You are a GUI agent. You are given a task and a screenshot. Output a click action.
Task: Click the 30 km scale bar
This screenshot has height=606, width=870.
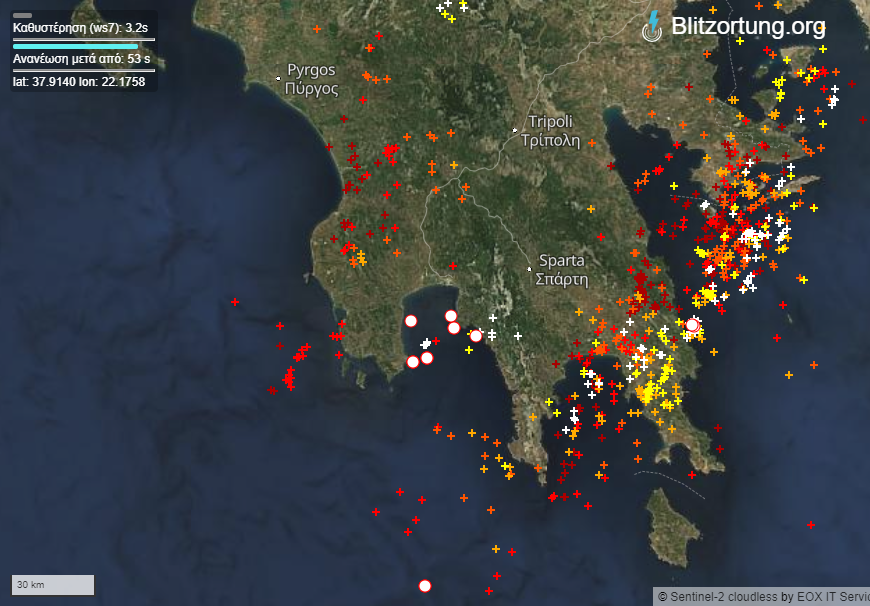53,585
